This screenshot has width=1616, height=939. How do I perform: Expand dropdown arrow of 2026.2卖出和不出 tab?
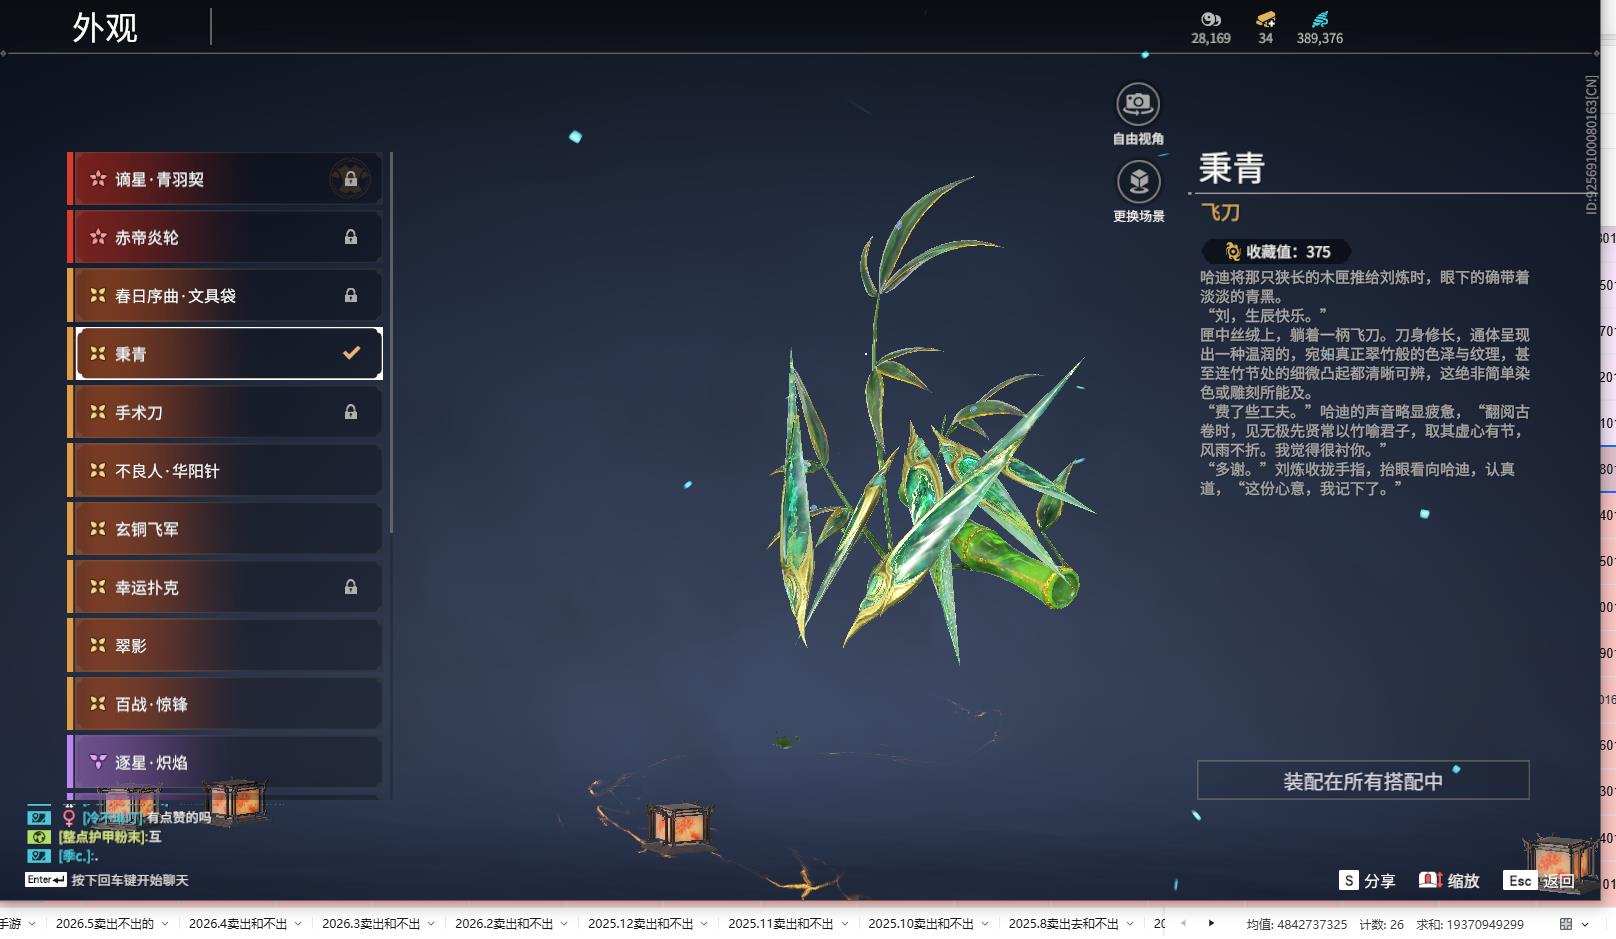564,924
